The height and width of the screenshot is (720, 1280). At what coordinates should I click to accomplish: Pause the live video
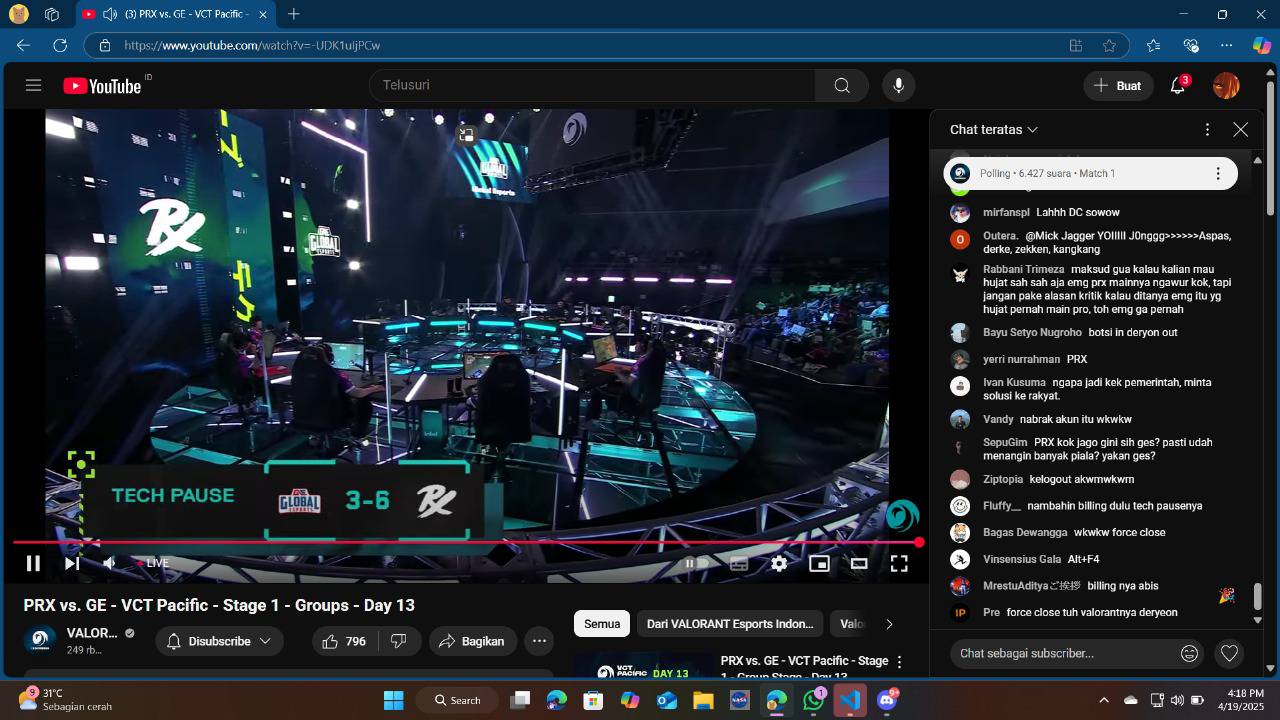pos(33,563)
